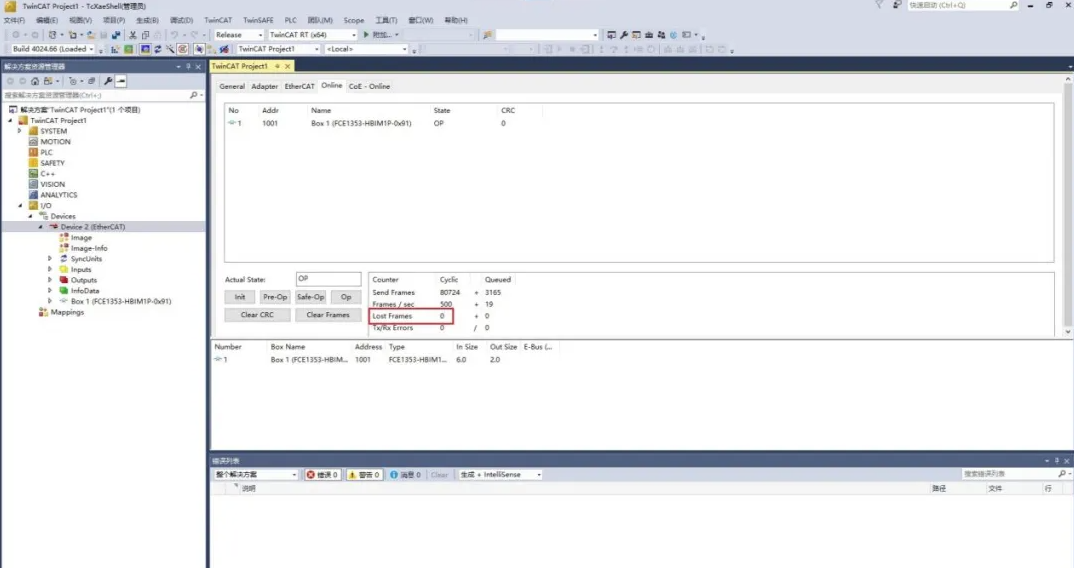Collapse the I/O tree node

pyautogui.click(x=20, y=206)
